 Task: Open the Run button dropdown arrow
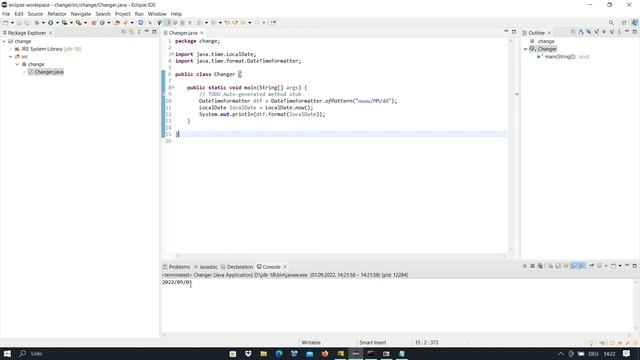[x=57, y=23]
